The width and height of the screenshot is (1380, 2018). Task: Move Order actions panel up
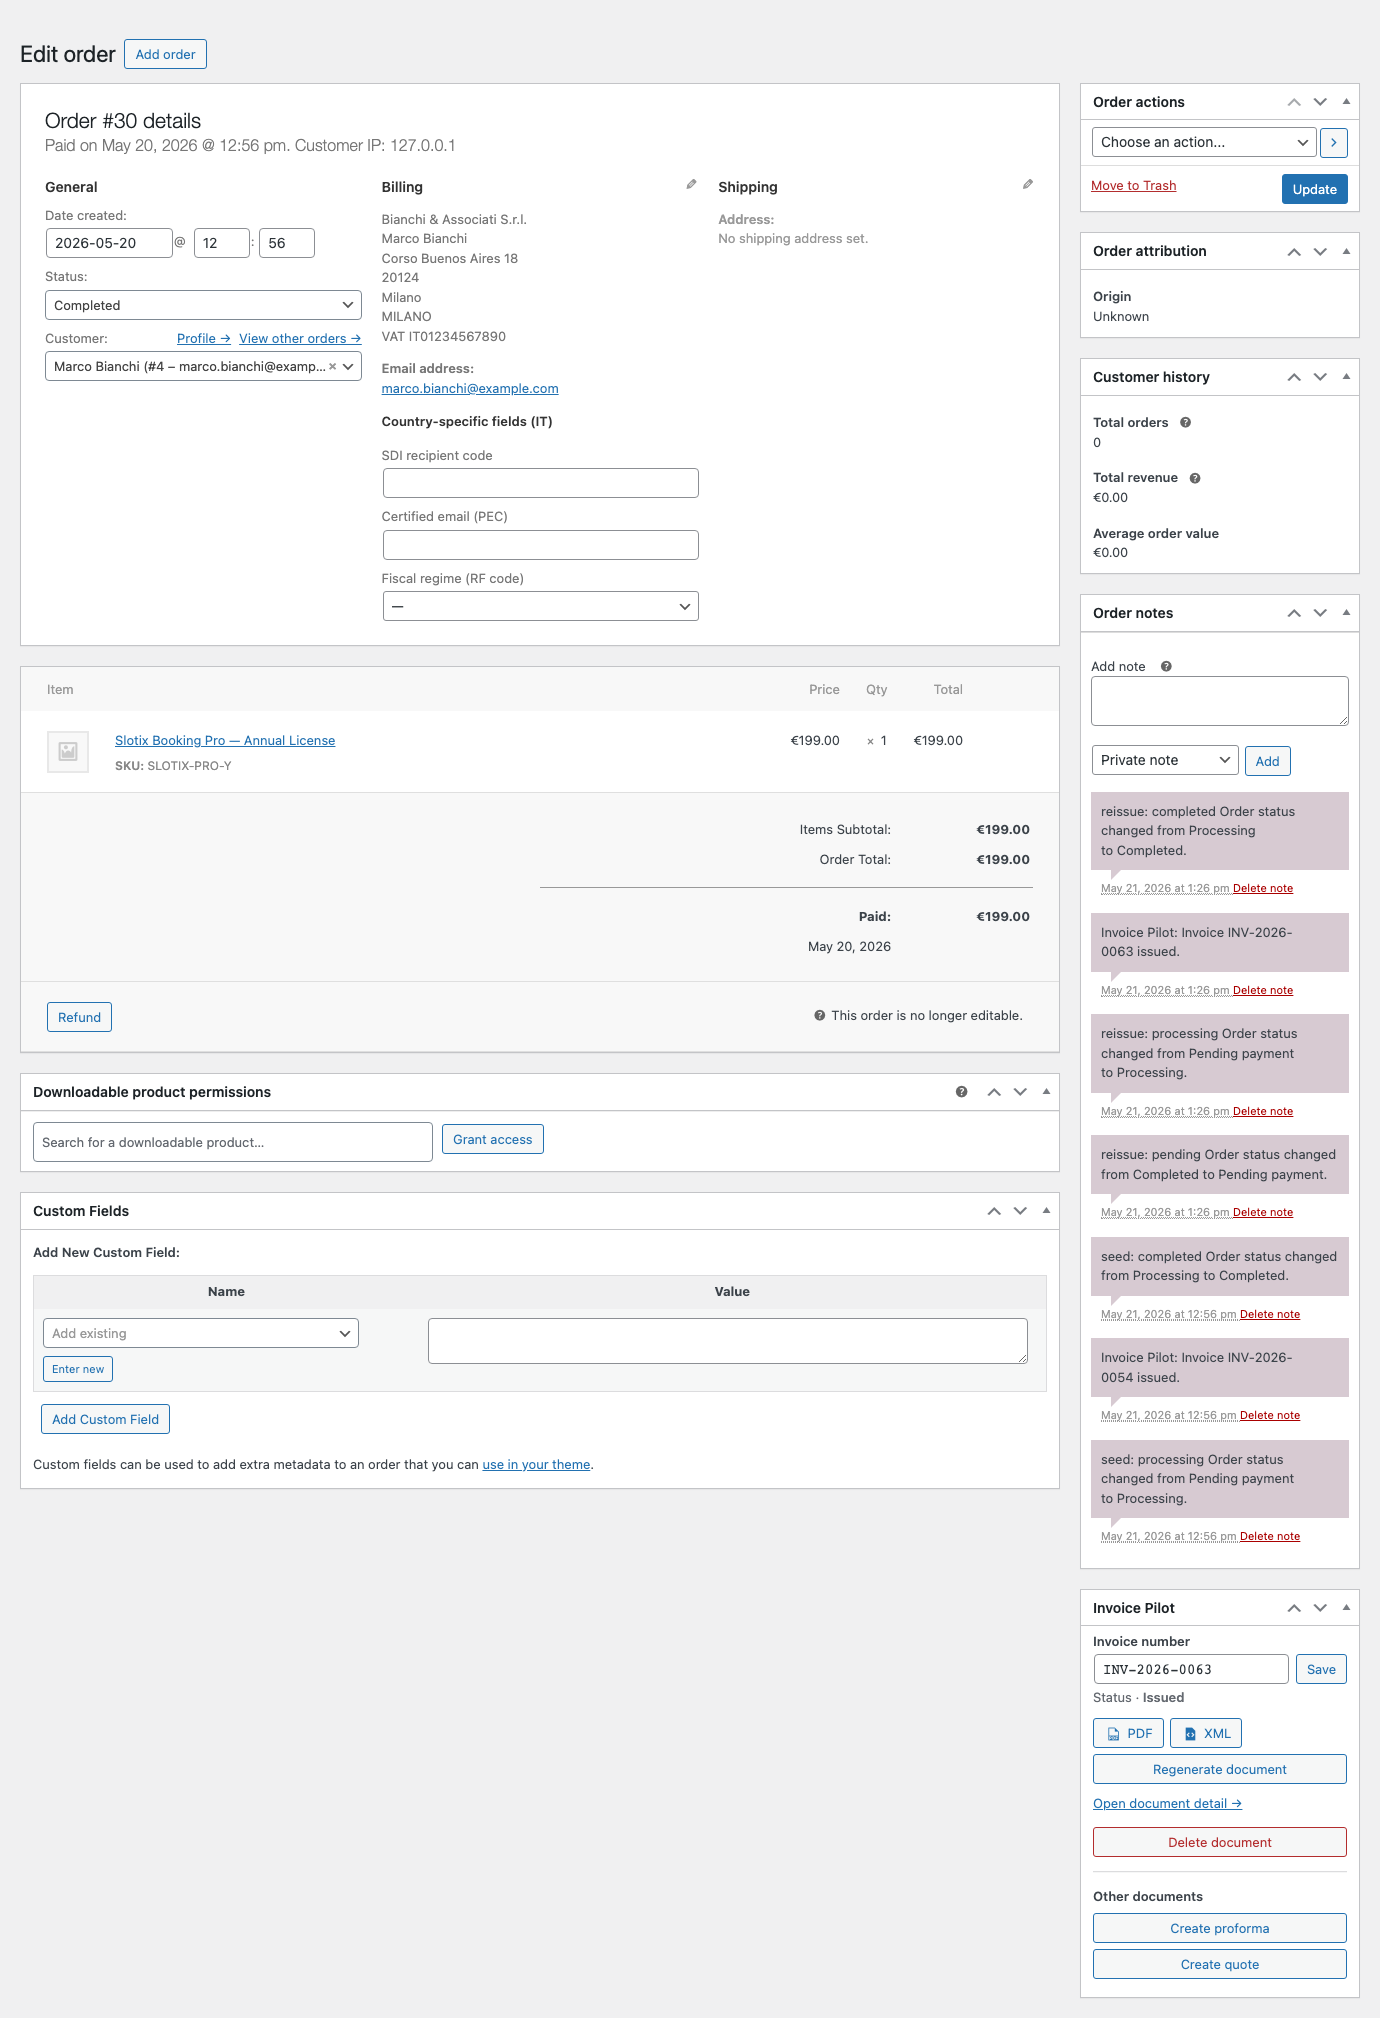1294,102
